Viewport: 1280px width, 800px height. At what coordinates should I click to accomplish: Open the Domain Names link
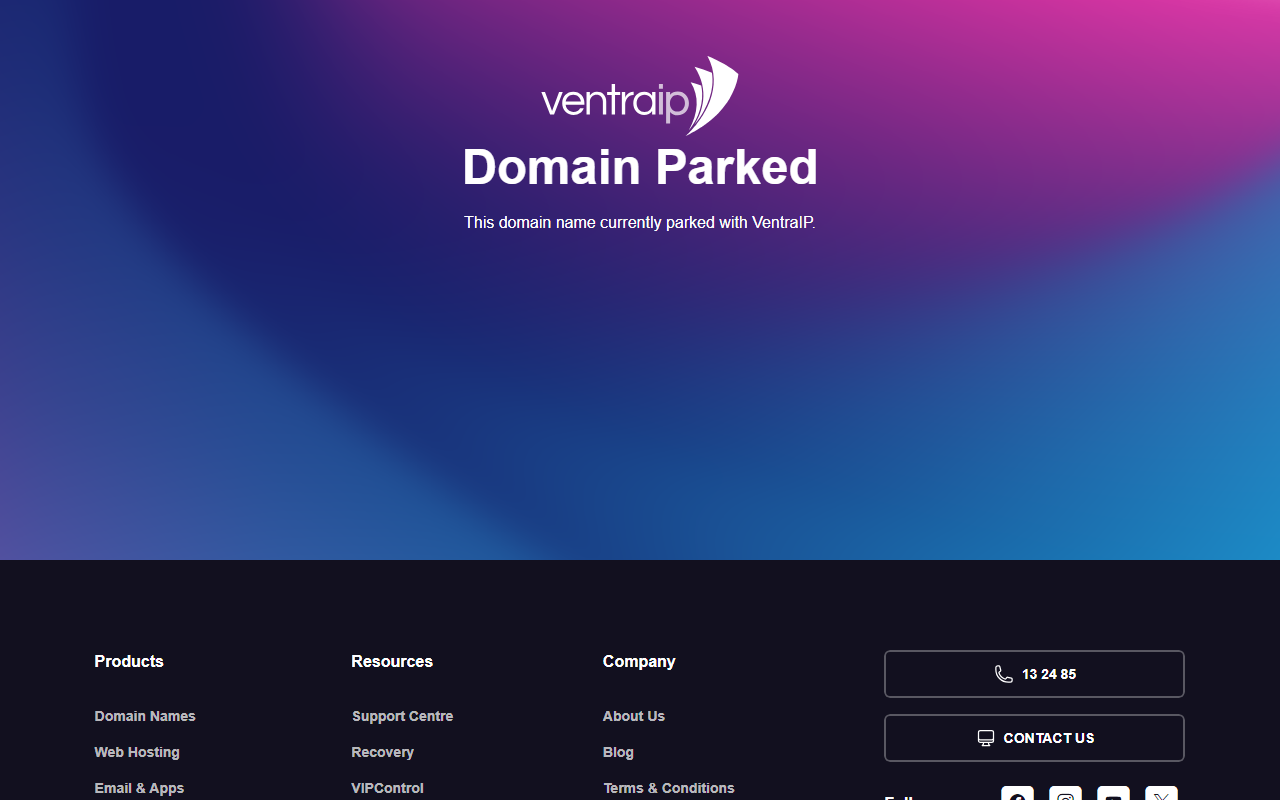pos(145,716)
